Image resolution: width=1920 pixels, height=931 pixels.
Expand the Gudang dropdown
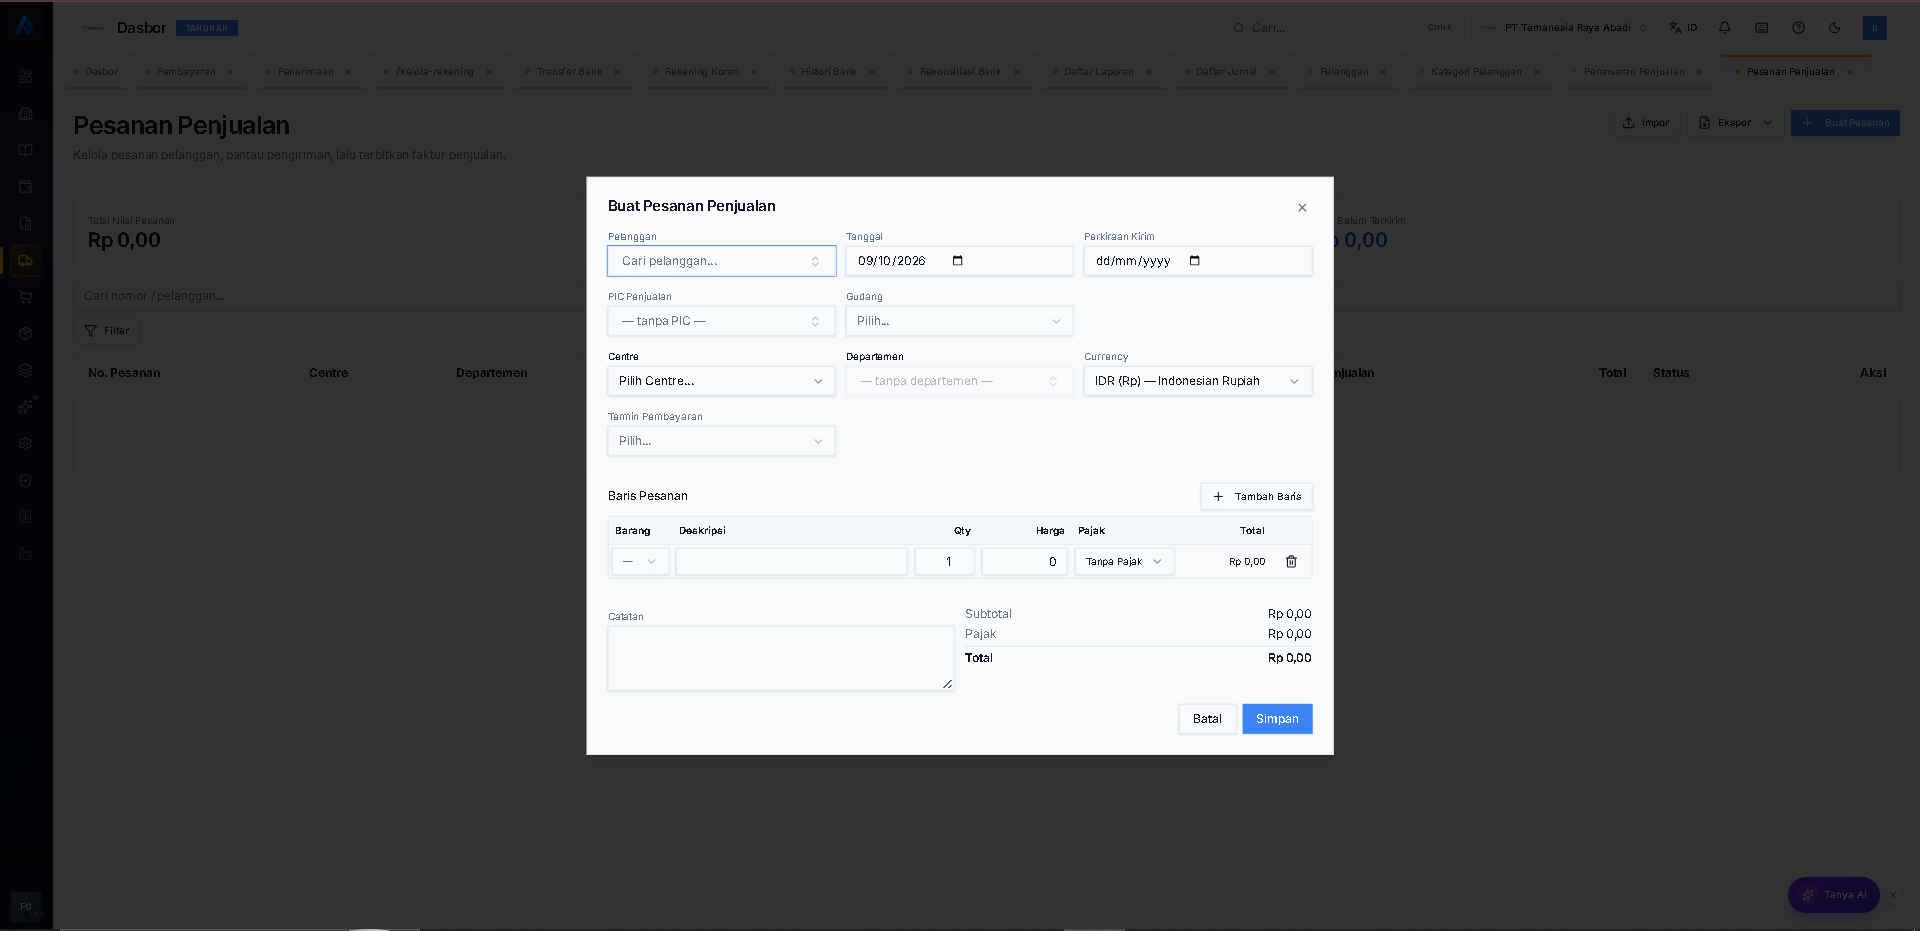[x=959, y=321]
